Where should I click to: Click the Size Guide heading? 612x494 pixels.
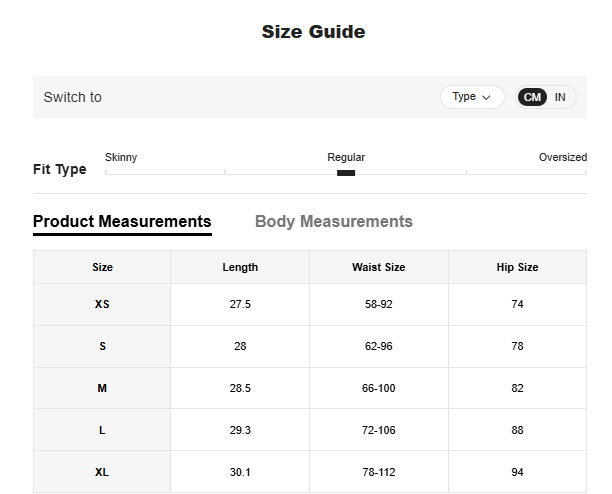pos(313,32)
